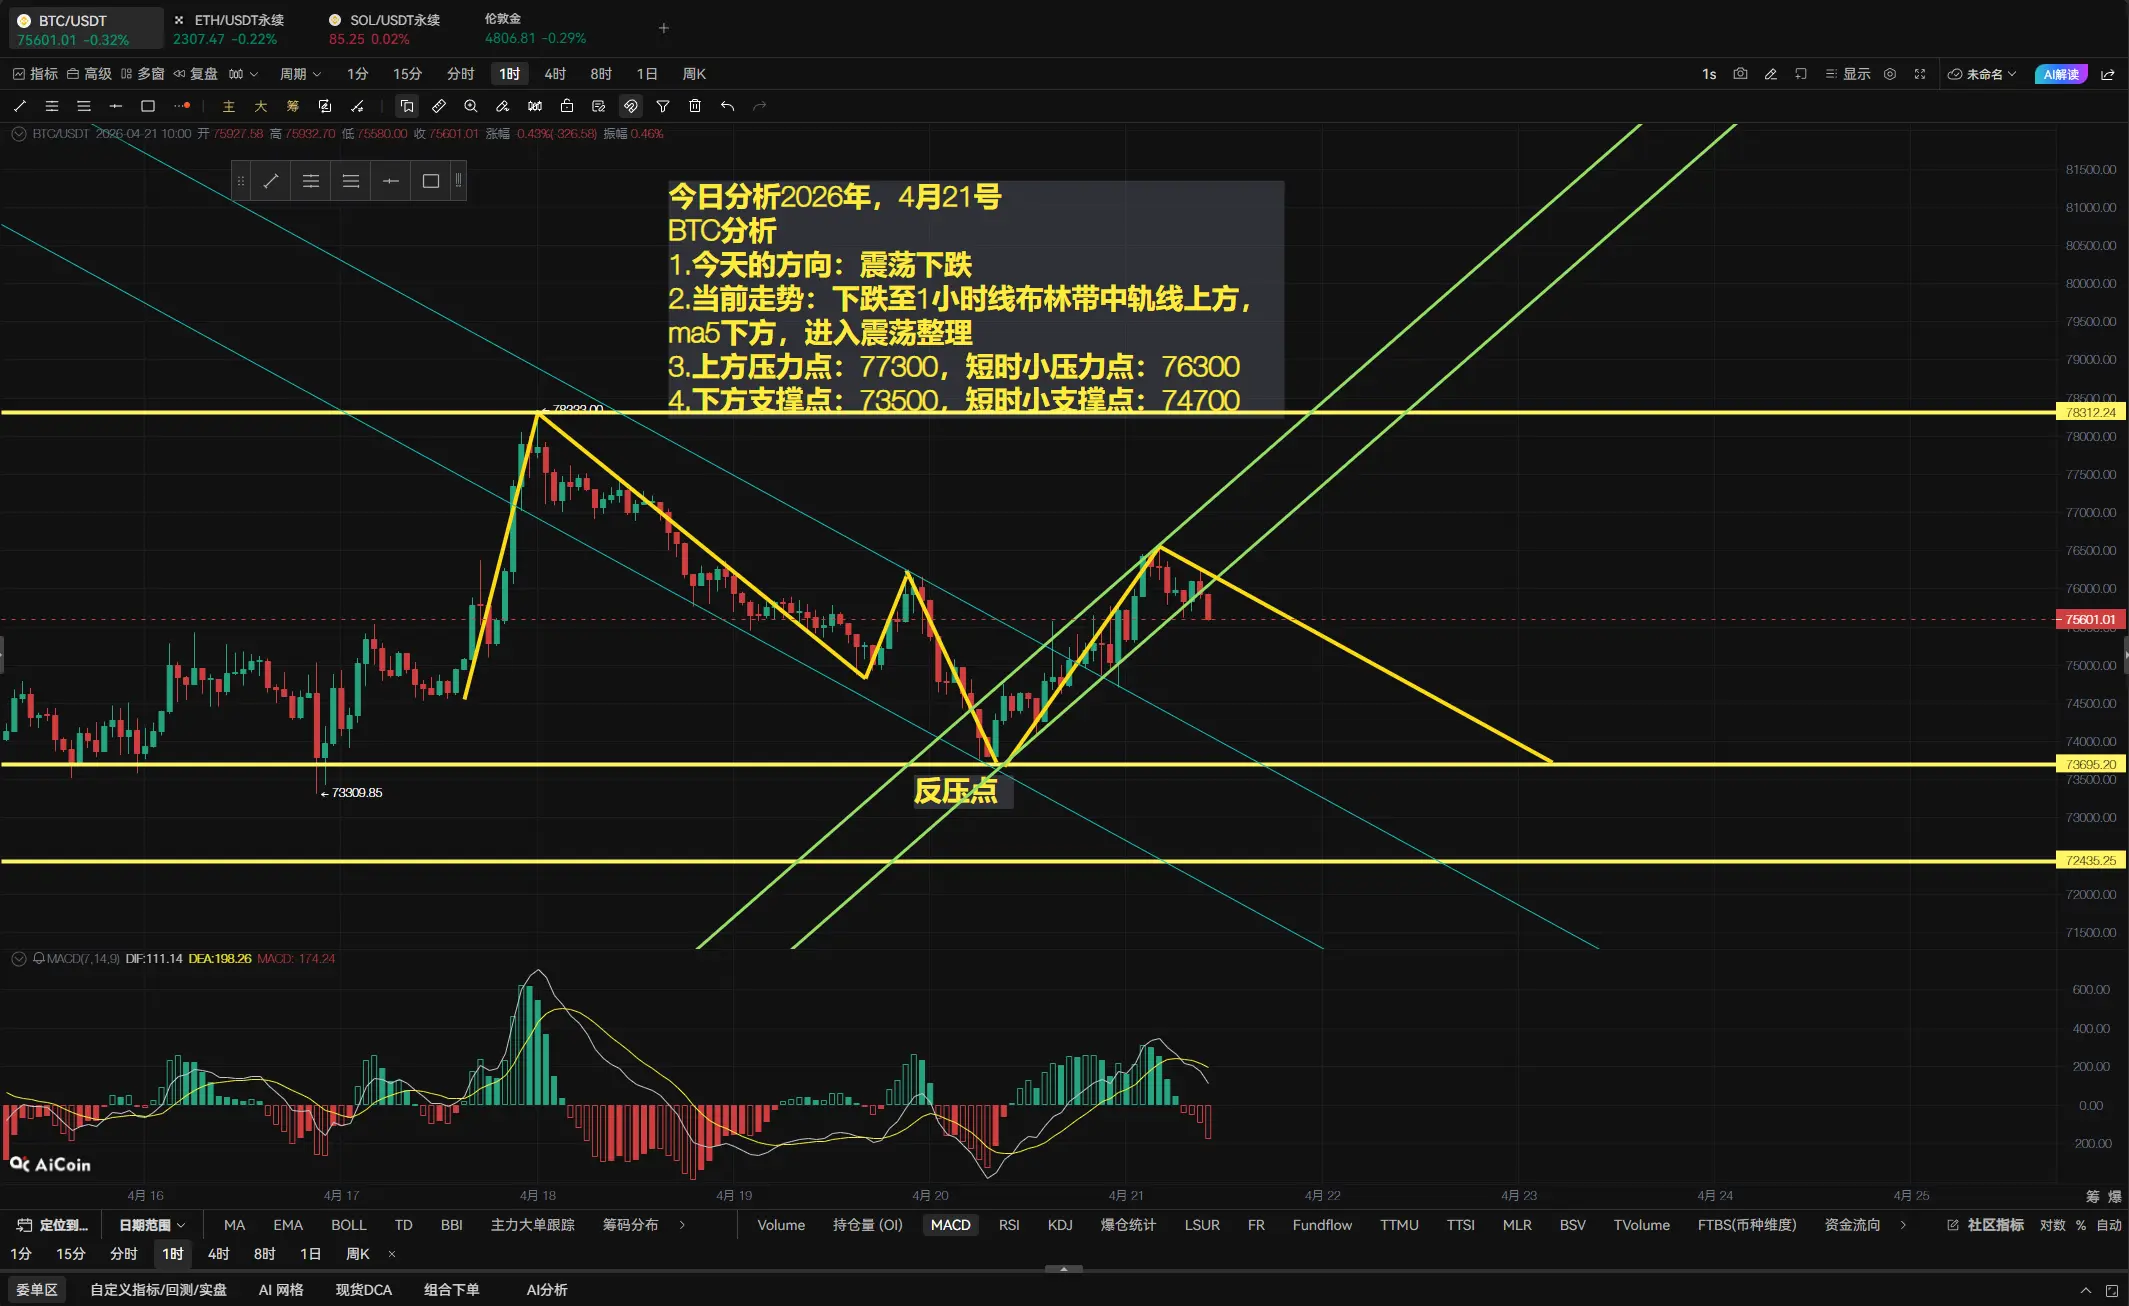2129x1306 pixels.
Task: Click the undo arrow icon
Action: pyautogui.click(x=727, y=106)
